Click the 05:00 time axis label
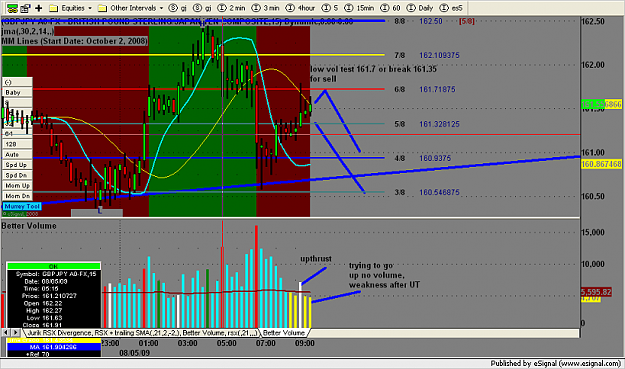The width and height of the screenshot is (625, 369). (x=226, y=343)
